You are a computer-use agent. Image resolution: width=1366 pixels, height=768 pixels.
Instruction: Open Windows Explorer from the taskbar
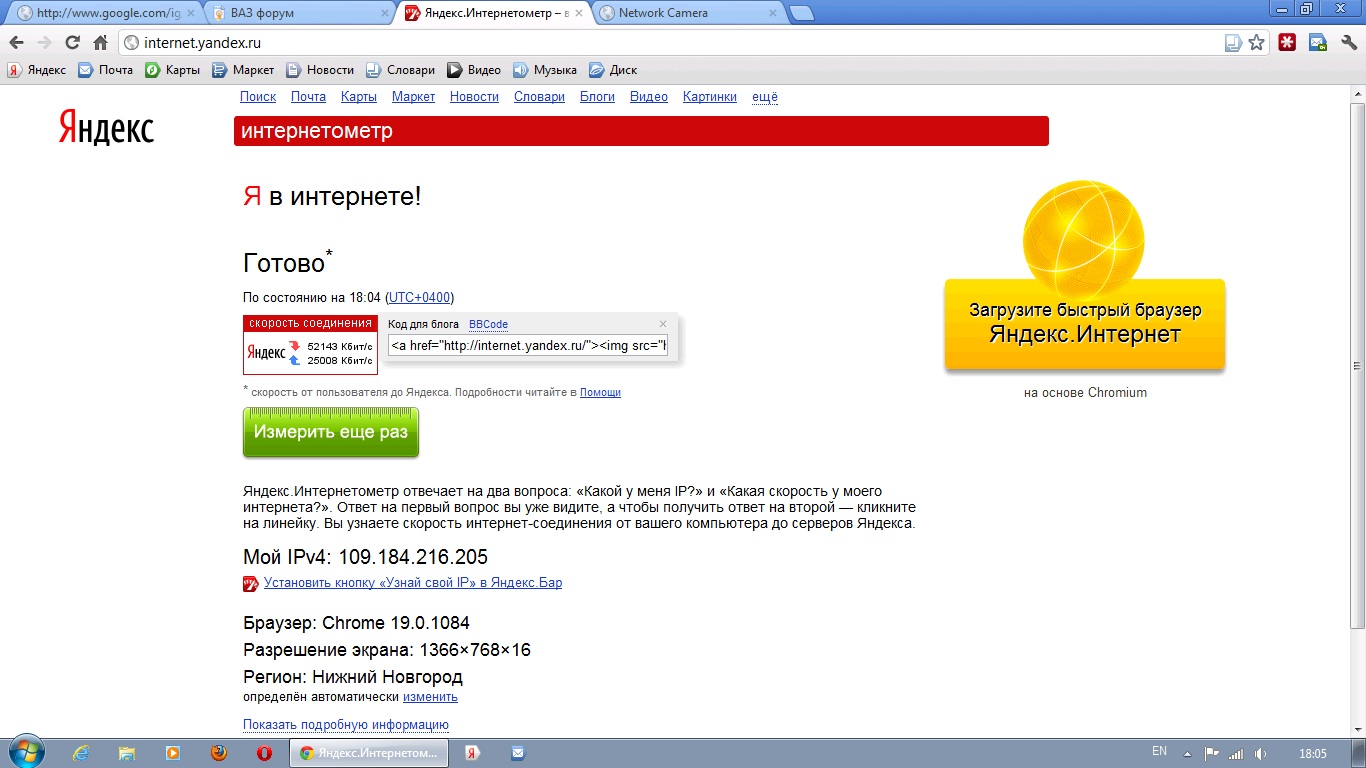coord(127,753)
